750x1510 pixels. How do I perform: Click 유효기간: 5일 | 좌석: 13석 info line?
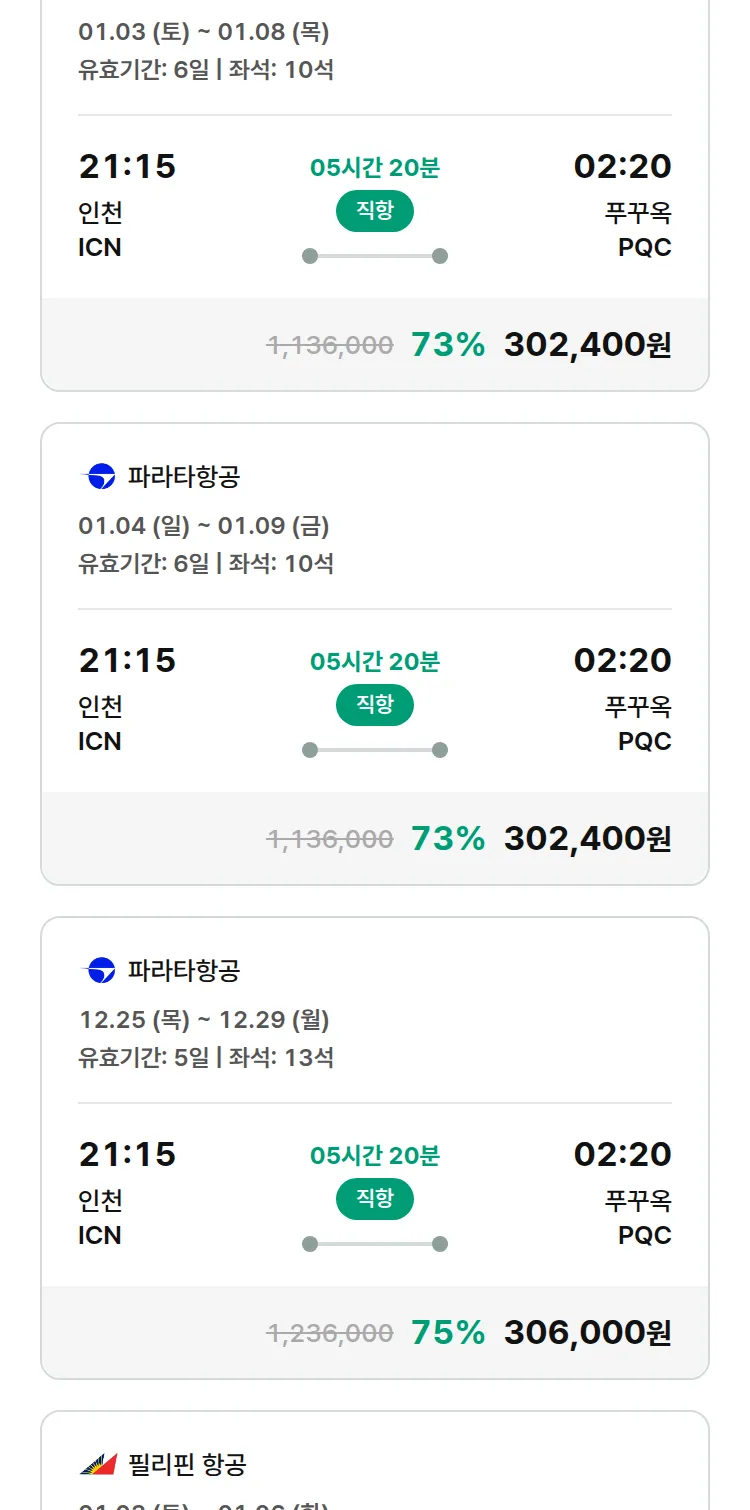(206, 1057)
